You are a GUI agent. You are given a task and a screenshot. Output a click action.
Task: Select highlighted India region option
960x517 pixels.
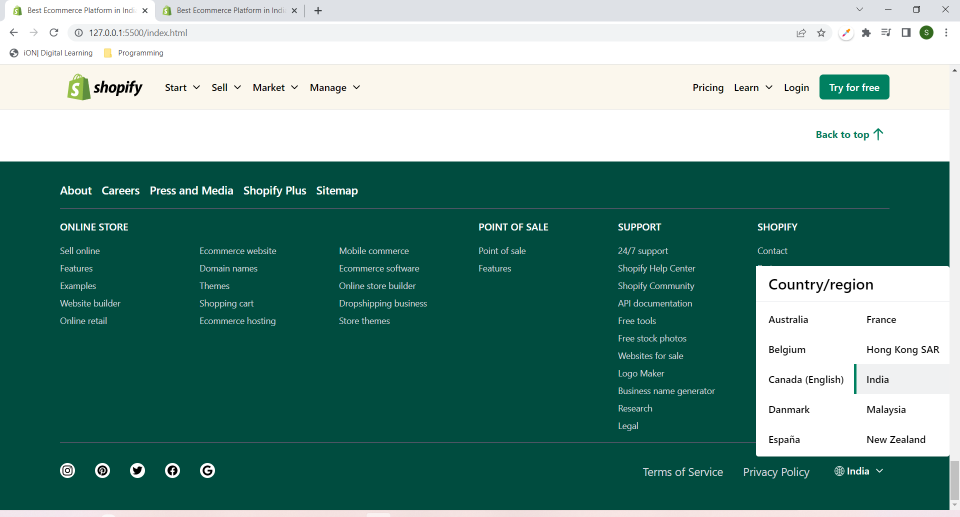click(902, 379)
